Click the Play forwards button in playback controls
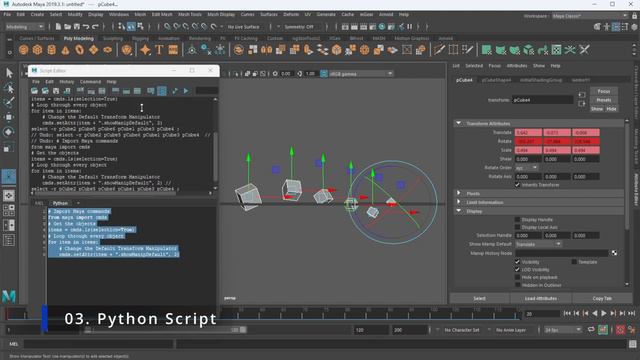This screenshot has width=640, height=360. pos(604,313)
